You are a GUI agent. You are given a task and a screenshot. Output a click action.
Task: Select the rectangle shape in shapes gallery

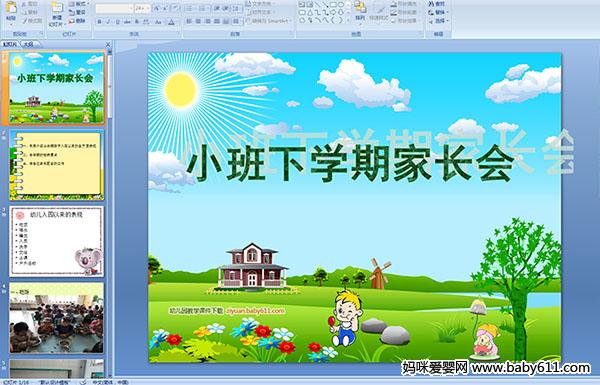pos(333,4)
